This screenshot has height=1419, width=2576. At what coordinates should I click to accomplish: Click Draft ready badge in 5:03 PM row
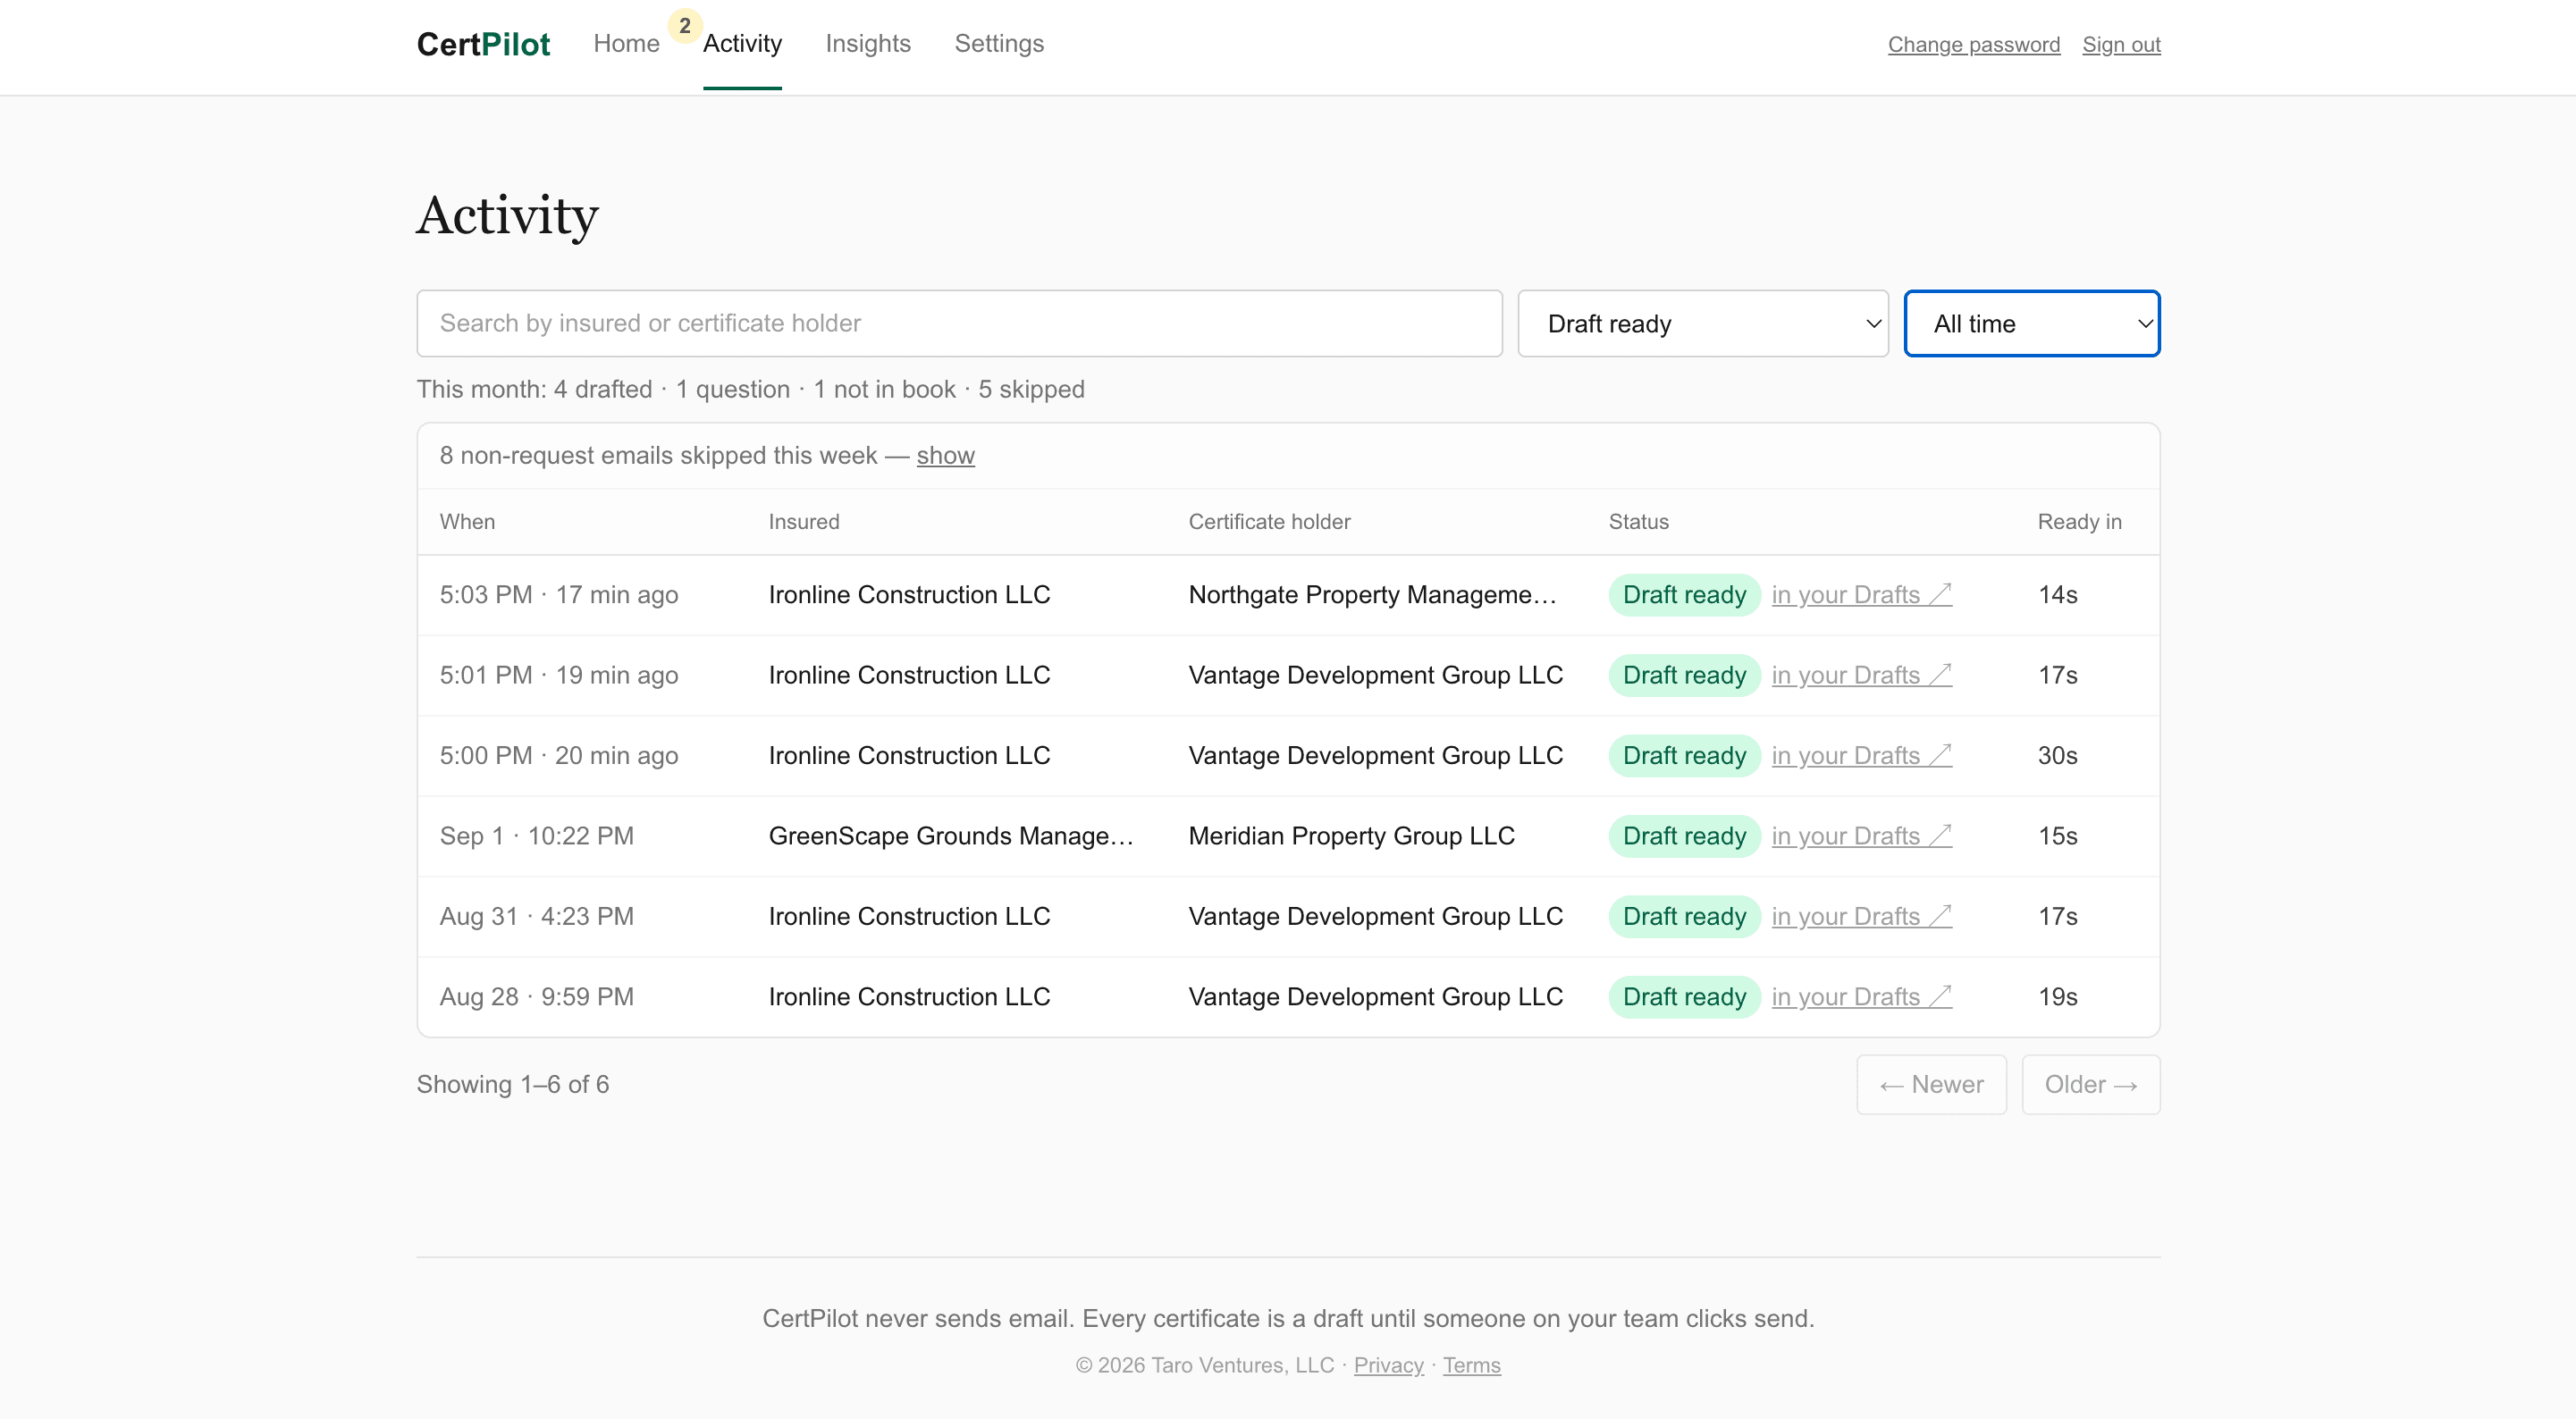point(1684,595)
